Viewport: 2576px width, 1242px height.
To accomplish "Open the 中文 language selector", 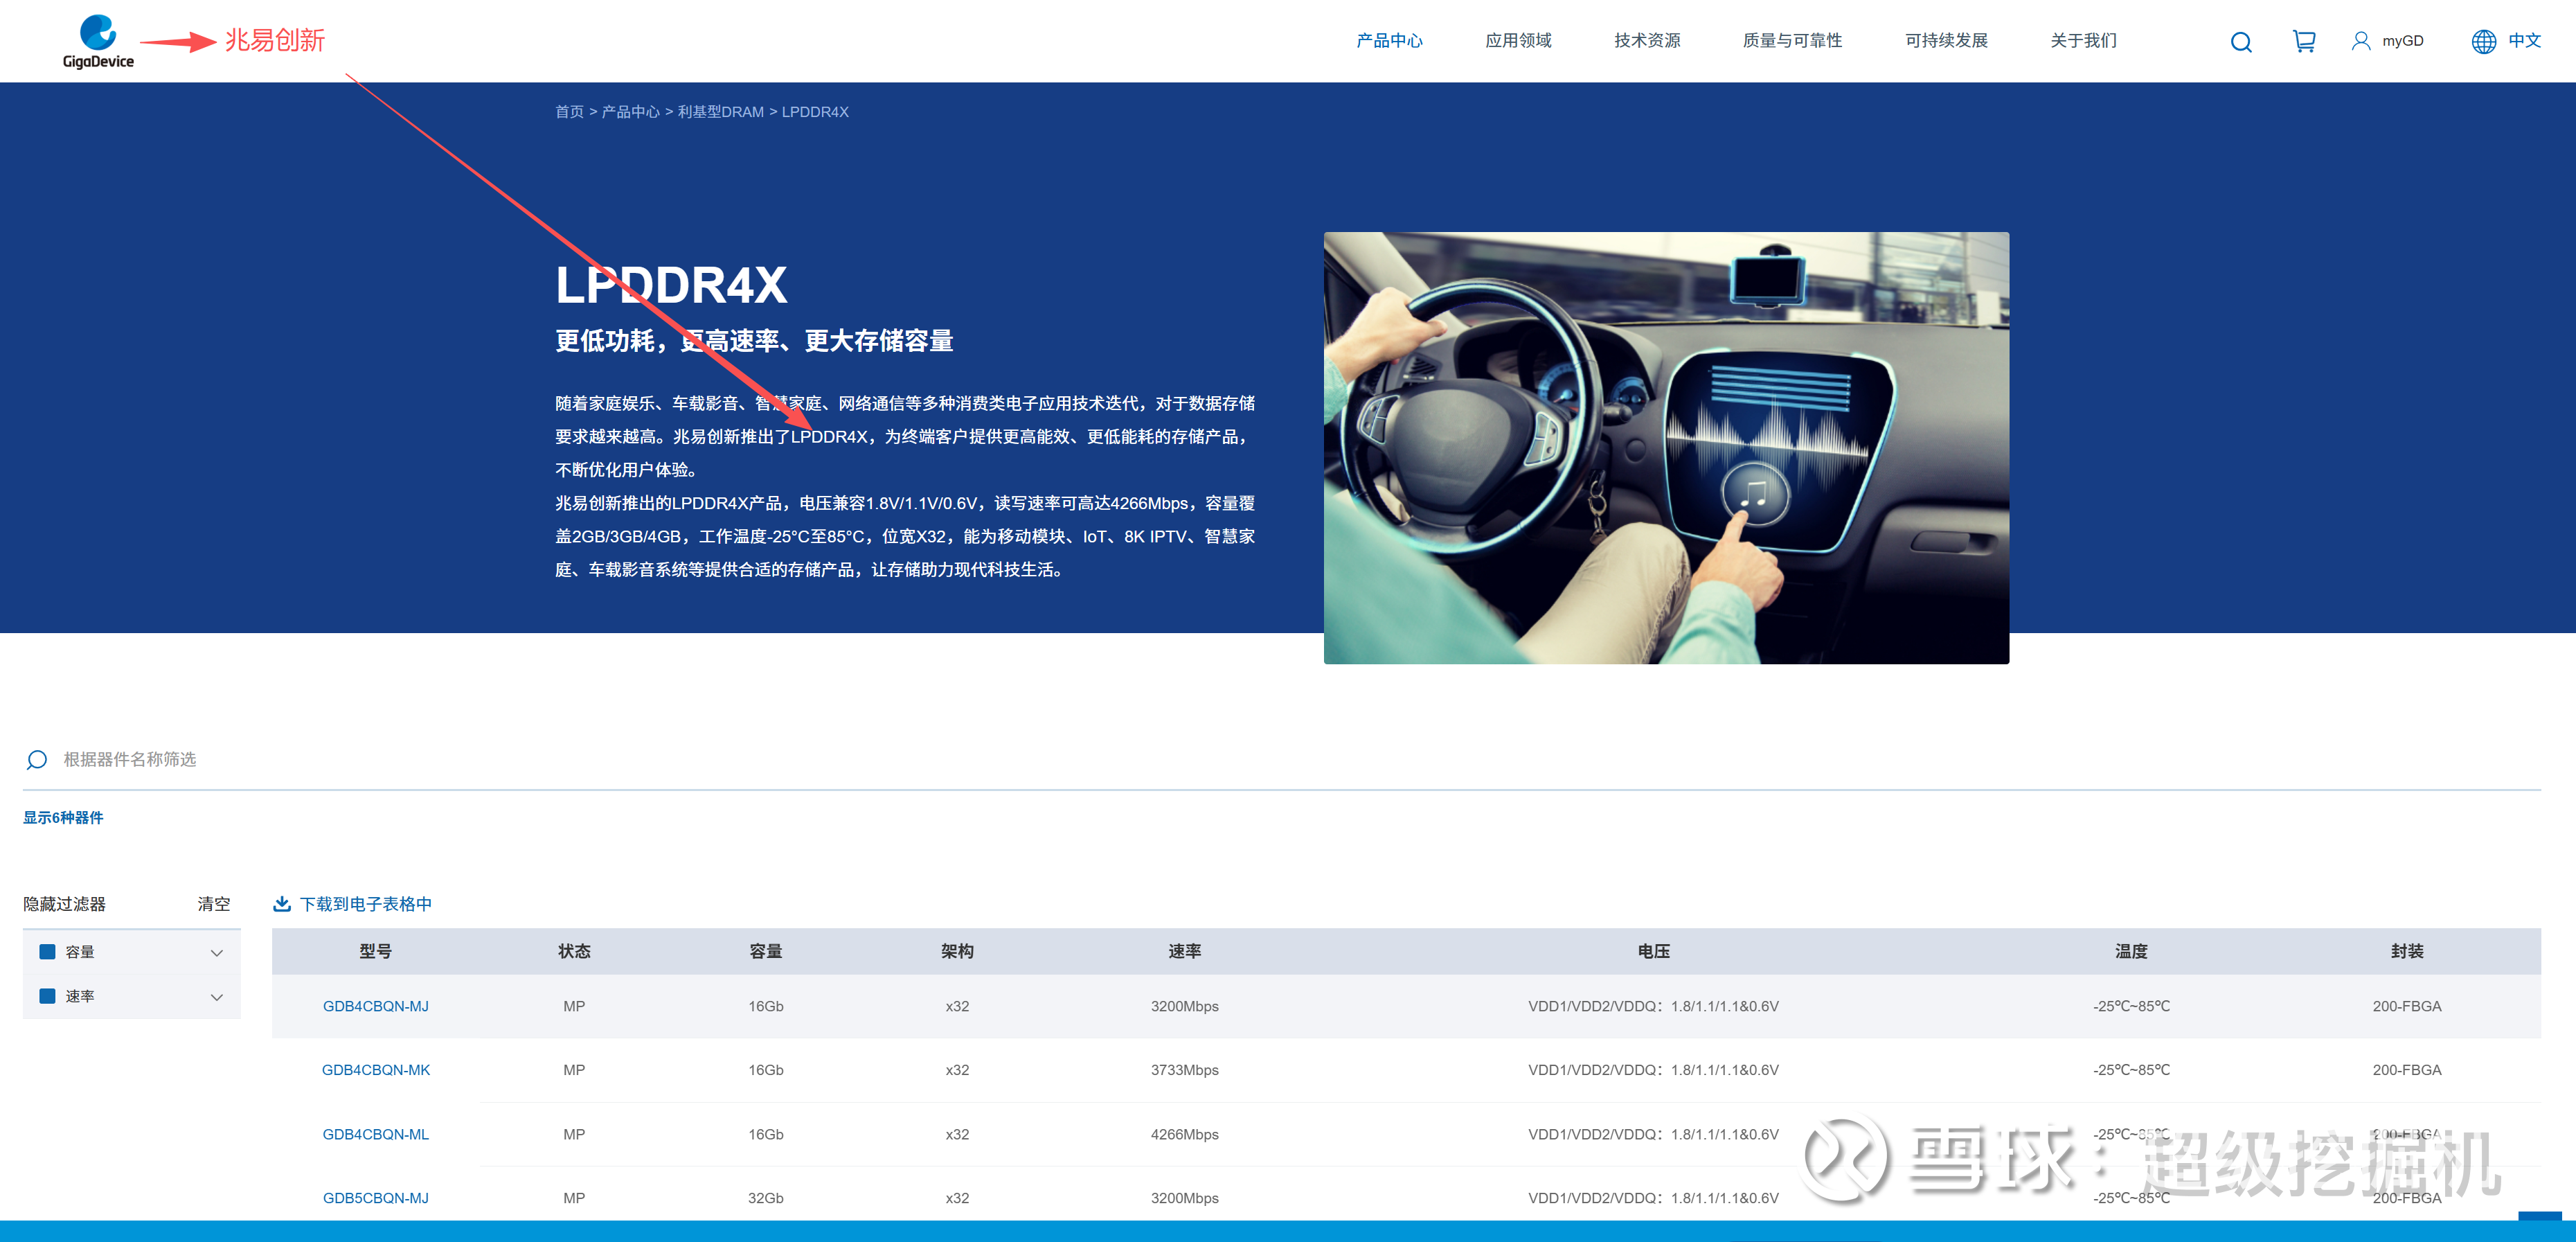I will tap(2524, 41).
